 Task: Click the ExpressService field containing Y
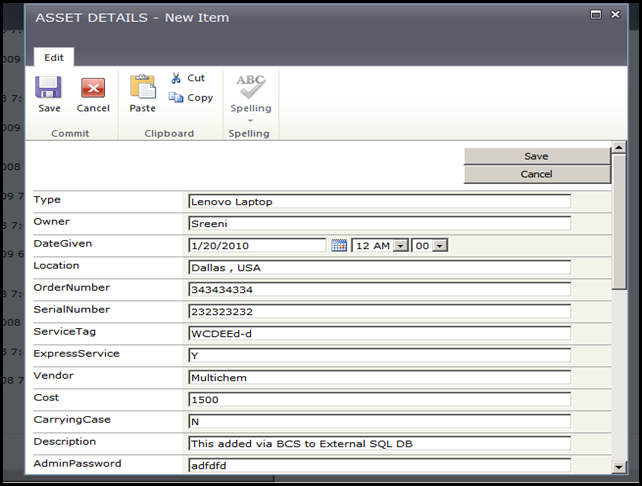point(380,355)
